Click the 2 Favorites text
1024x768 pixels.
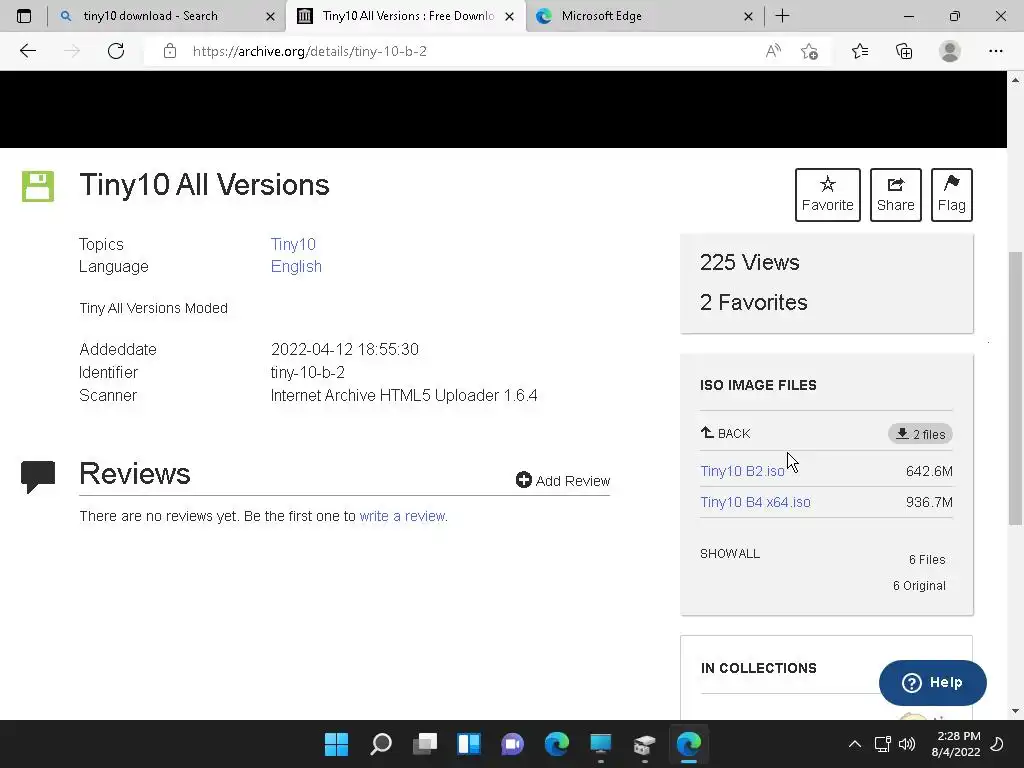[x=754, y=302]
